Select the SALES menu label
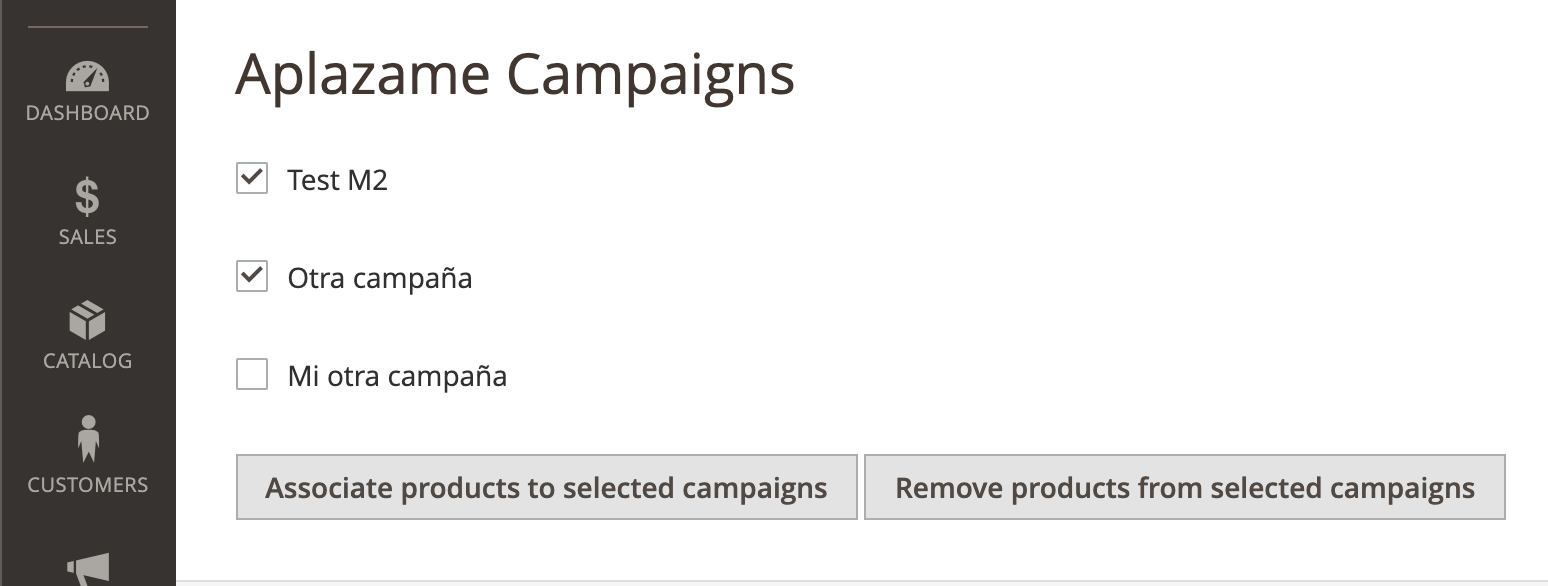Viewport: 1548px width, 586px height. tap(88, 237)
